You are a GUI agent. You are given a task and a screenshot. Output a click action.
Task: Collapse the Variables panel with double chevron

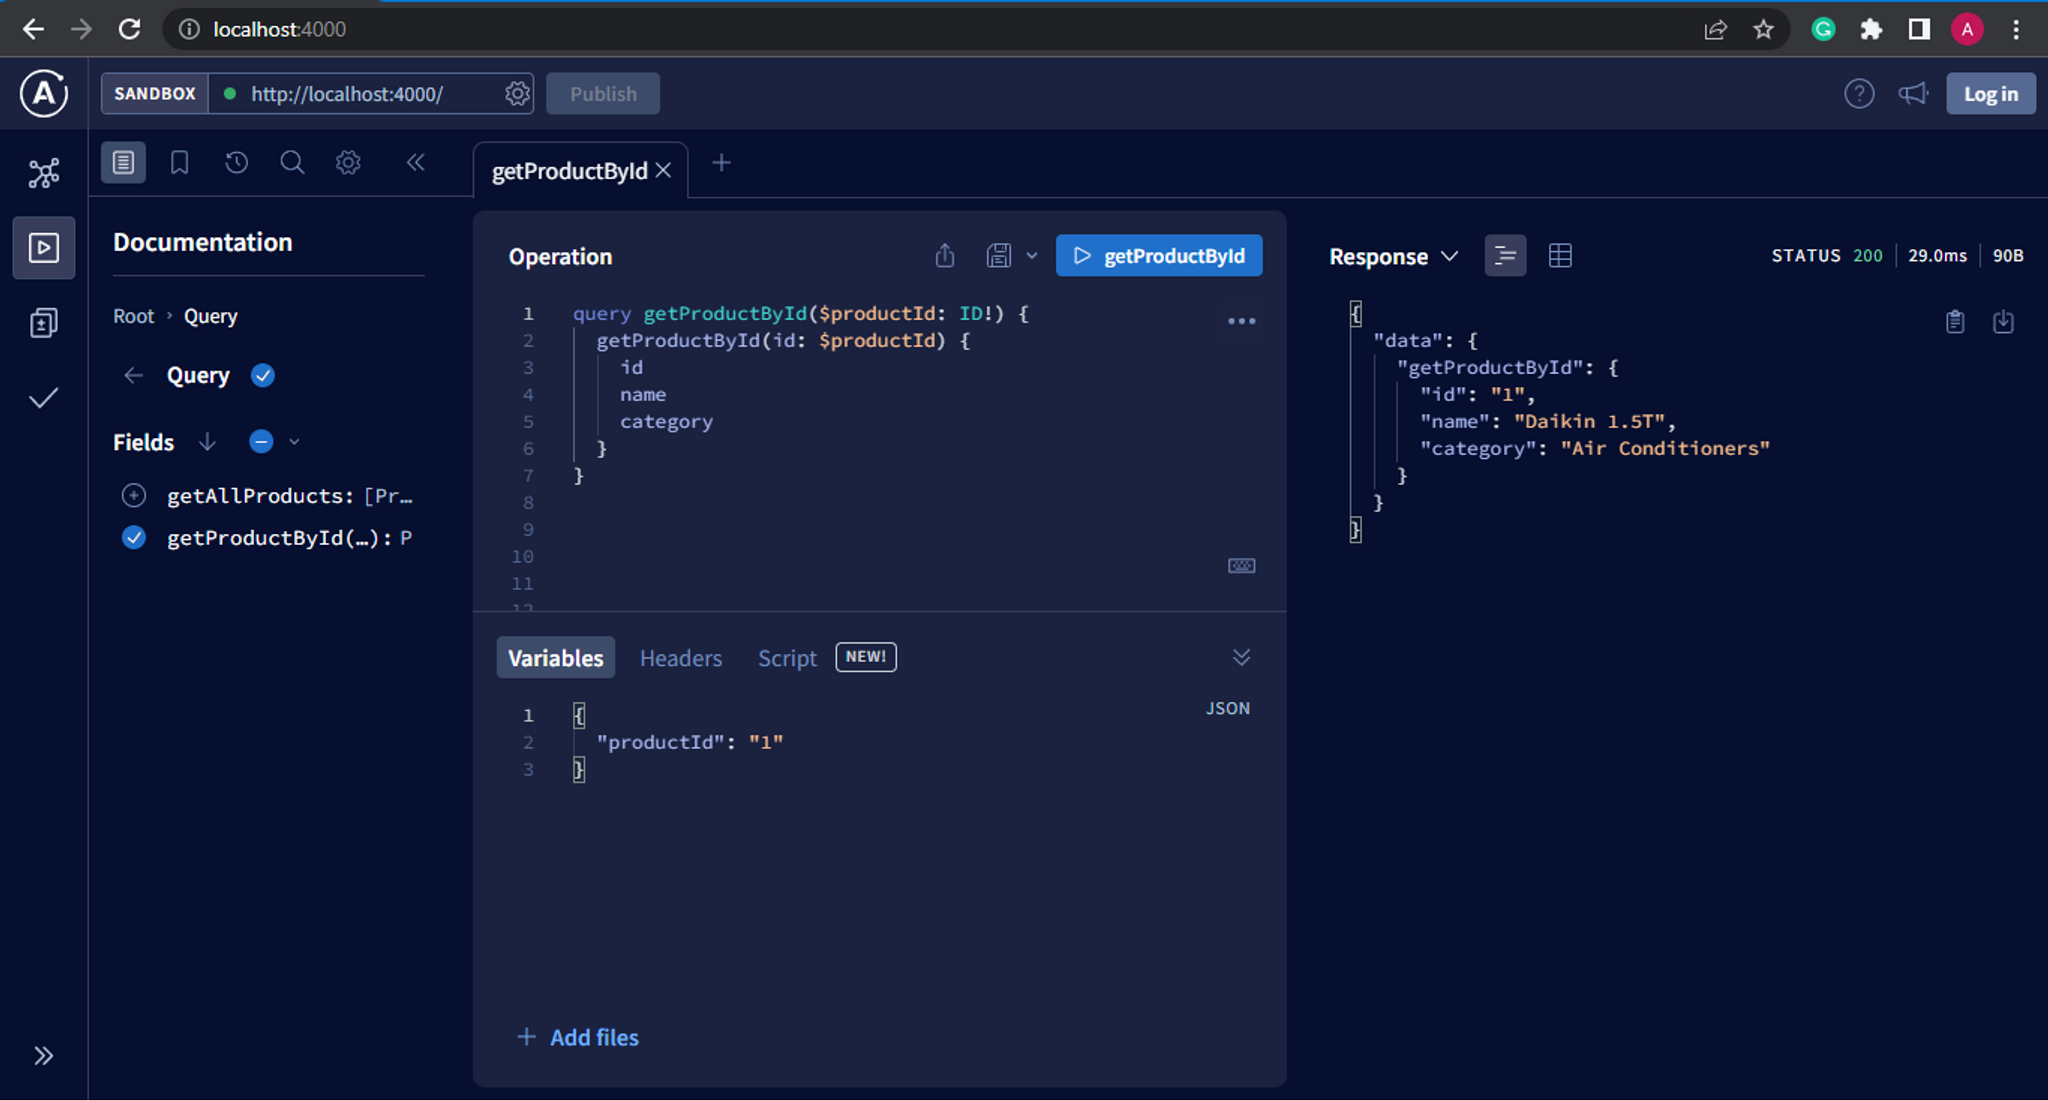coord(1241,657)
